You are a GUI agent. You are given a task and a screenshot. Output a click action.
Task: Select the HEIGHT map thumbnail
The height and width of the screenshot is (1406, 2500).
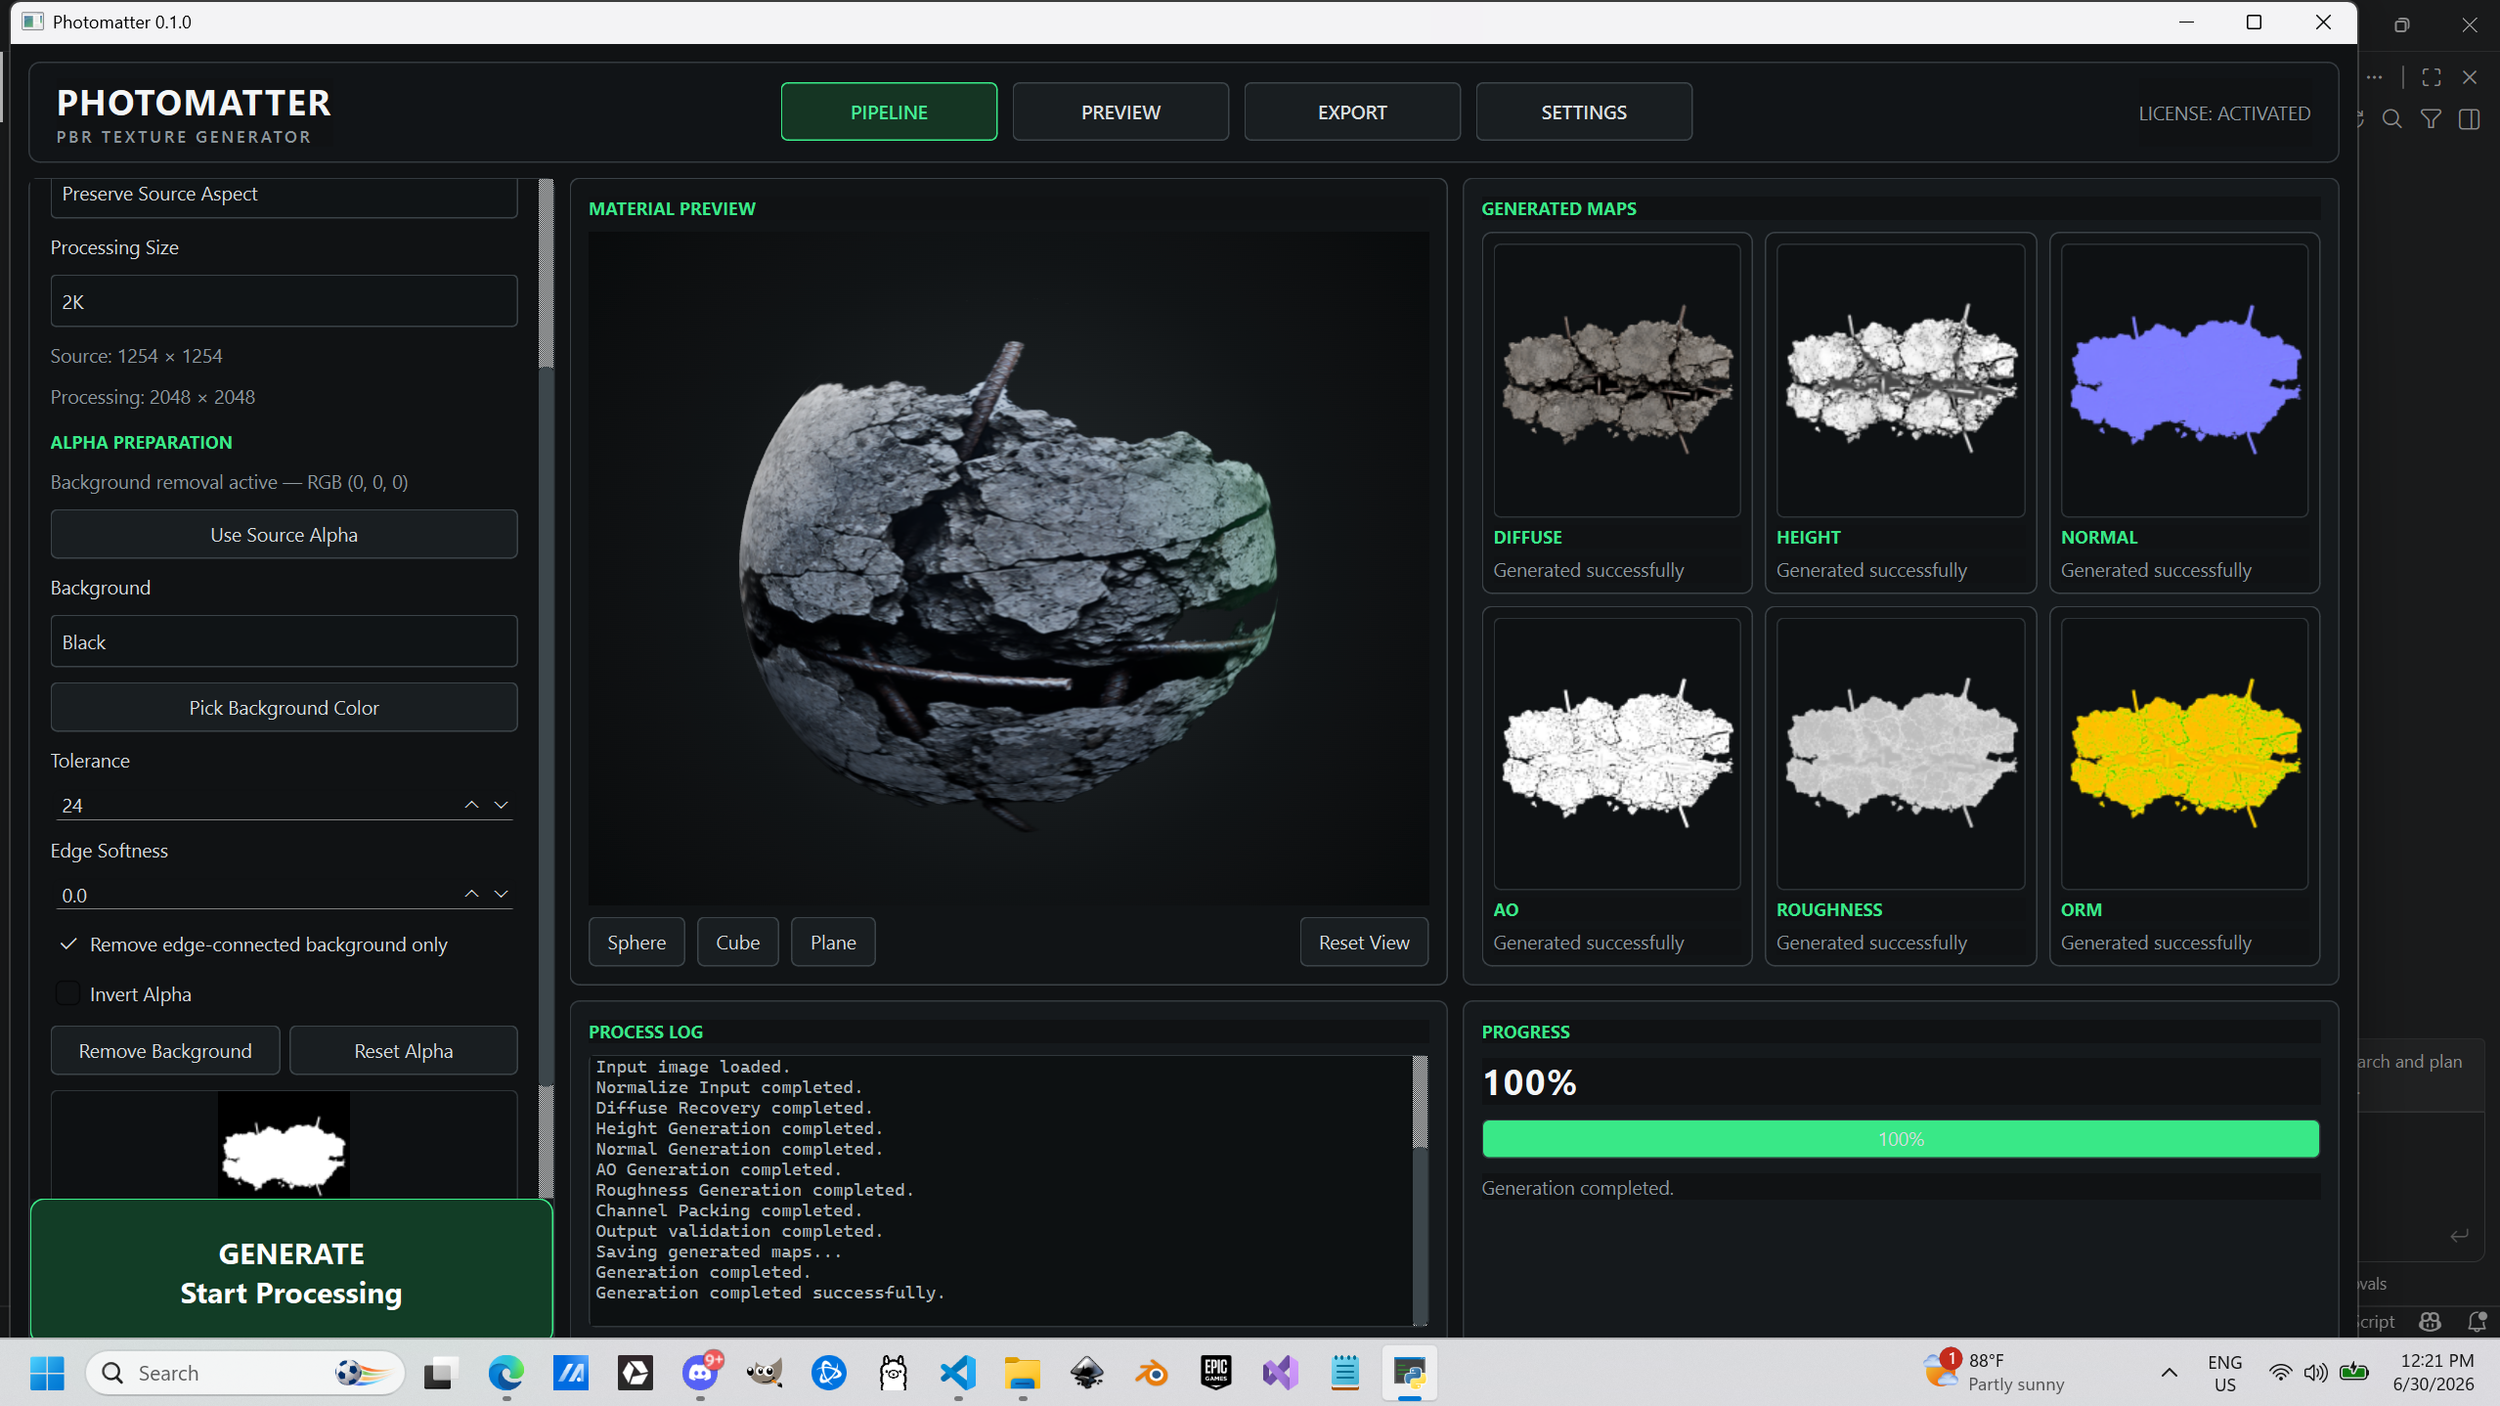(x=1900, y=380)
